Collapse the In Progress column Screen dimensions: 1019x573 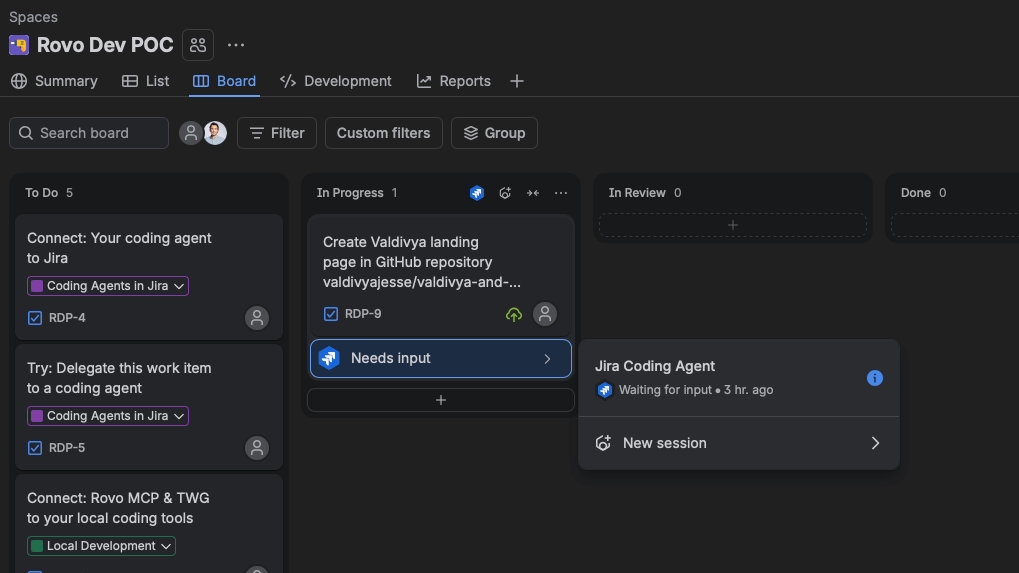[533, 193]
